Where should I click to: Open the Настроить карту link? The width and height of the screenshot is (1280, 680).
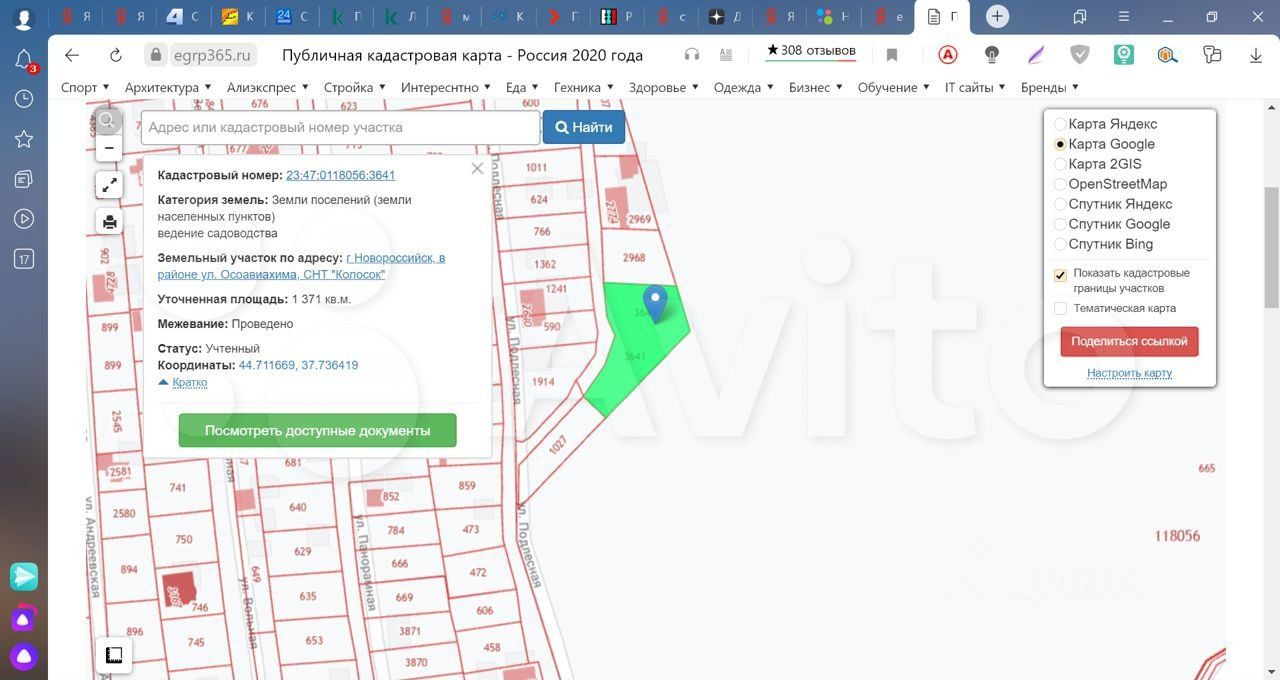click(1130, 373)
